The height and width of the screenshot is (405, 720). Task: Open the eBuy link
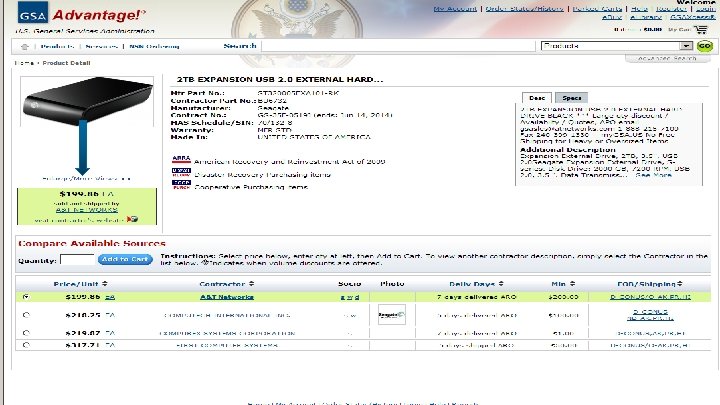coord(612,17)
